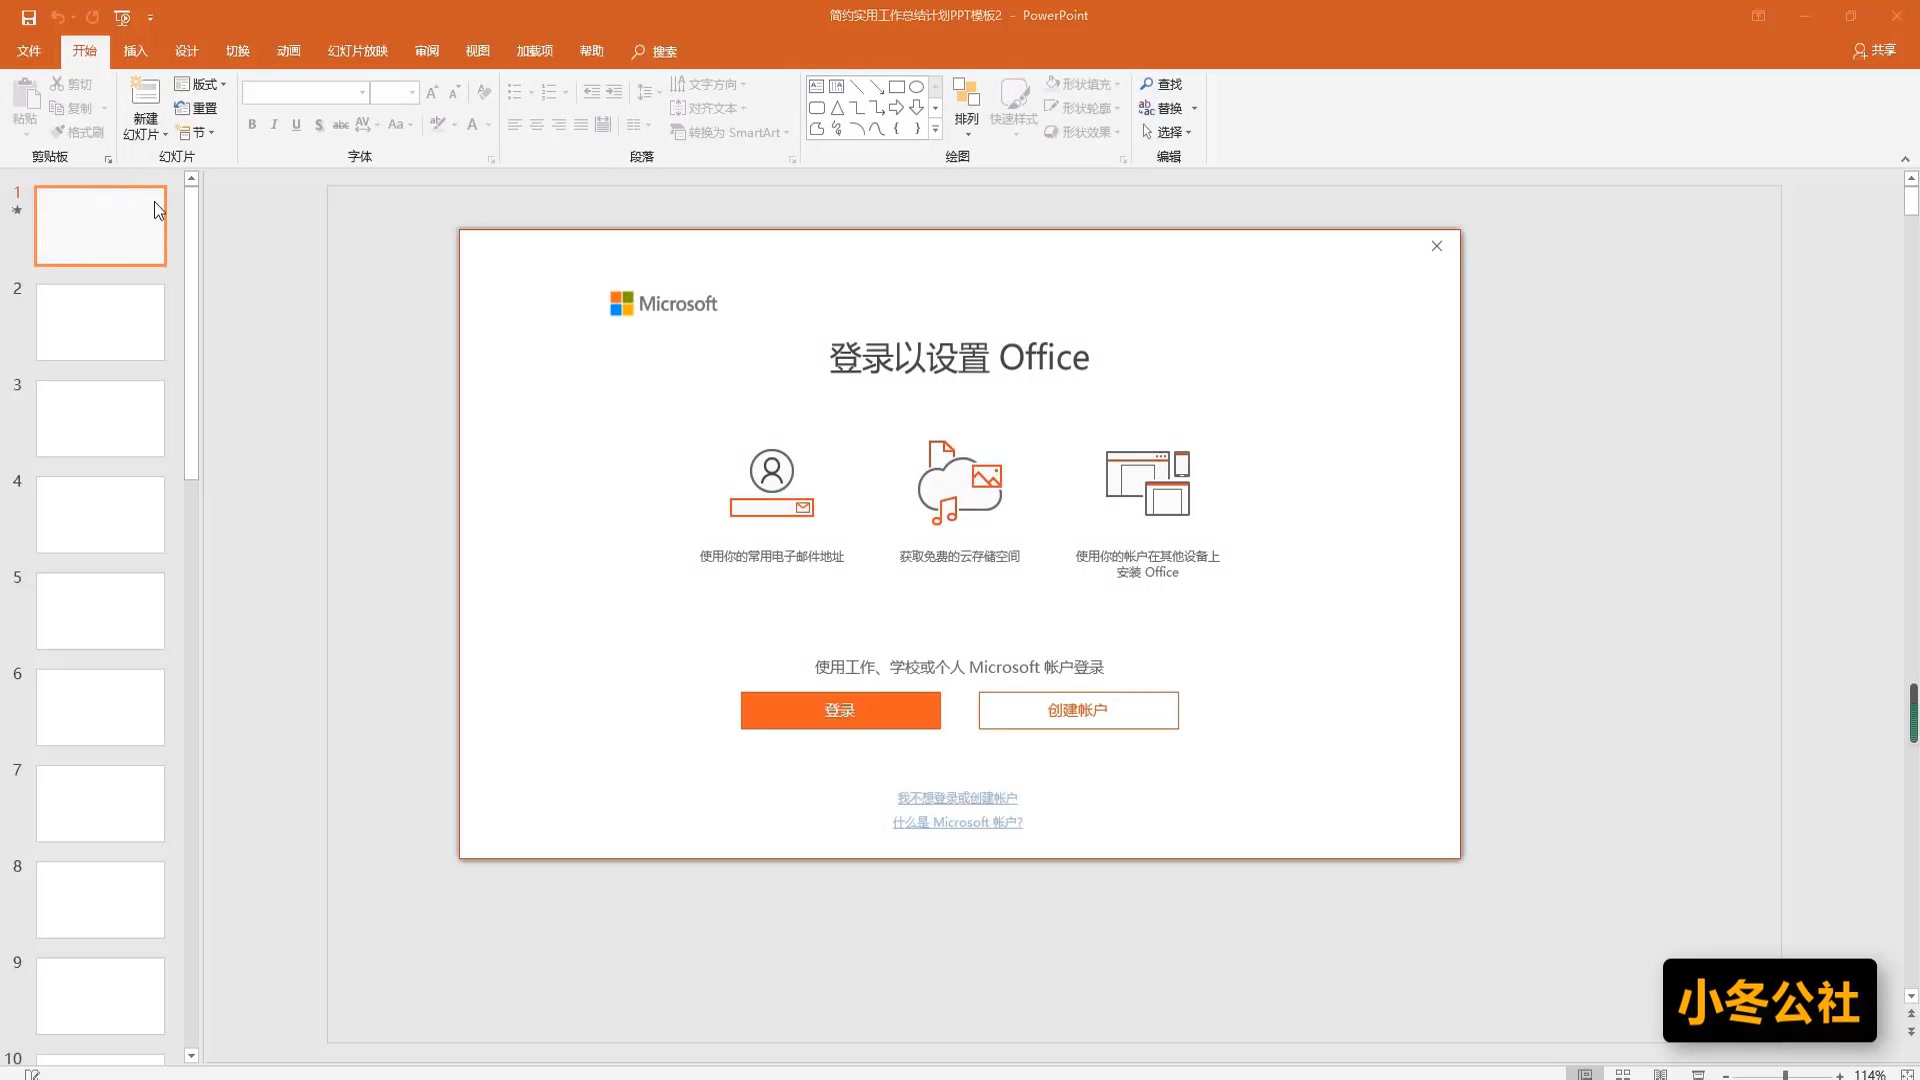Click the increase indent icon
This screenshot has width=1920, height=1080.
(614, 92)
